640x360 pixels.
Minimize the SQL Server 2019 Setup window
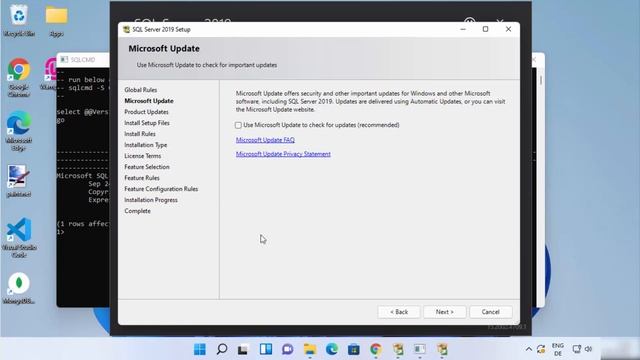coord(463,29)
